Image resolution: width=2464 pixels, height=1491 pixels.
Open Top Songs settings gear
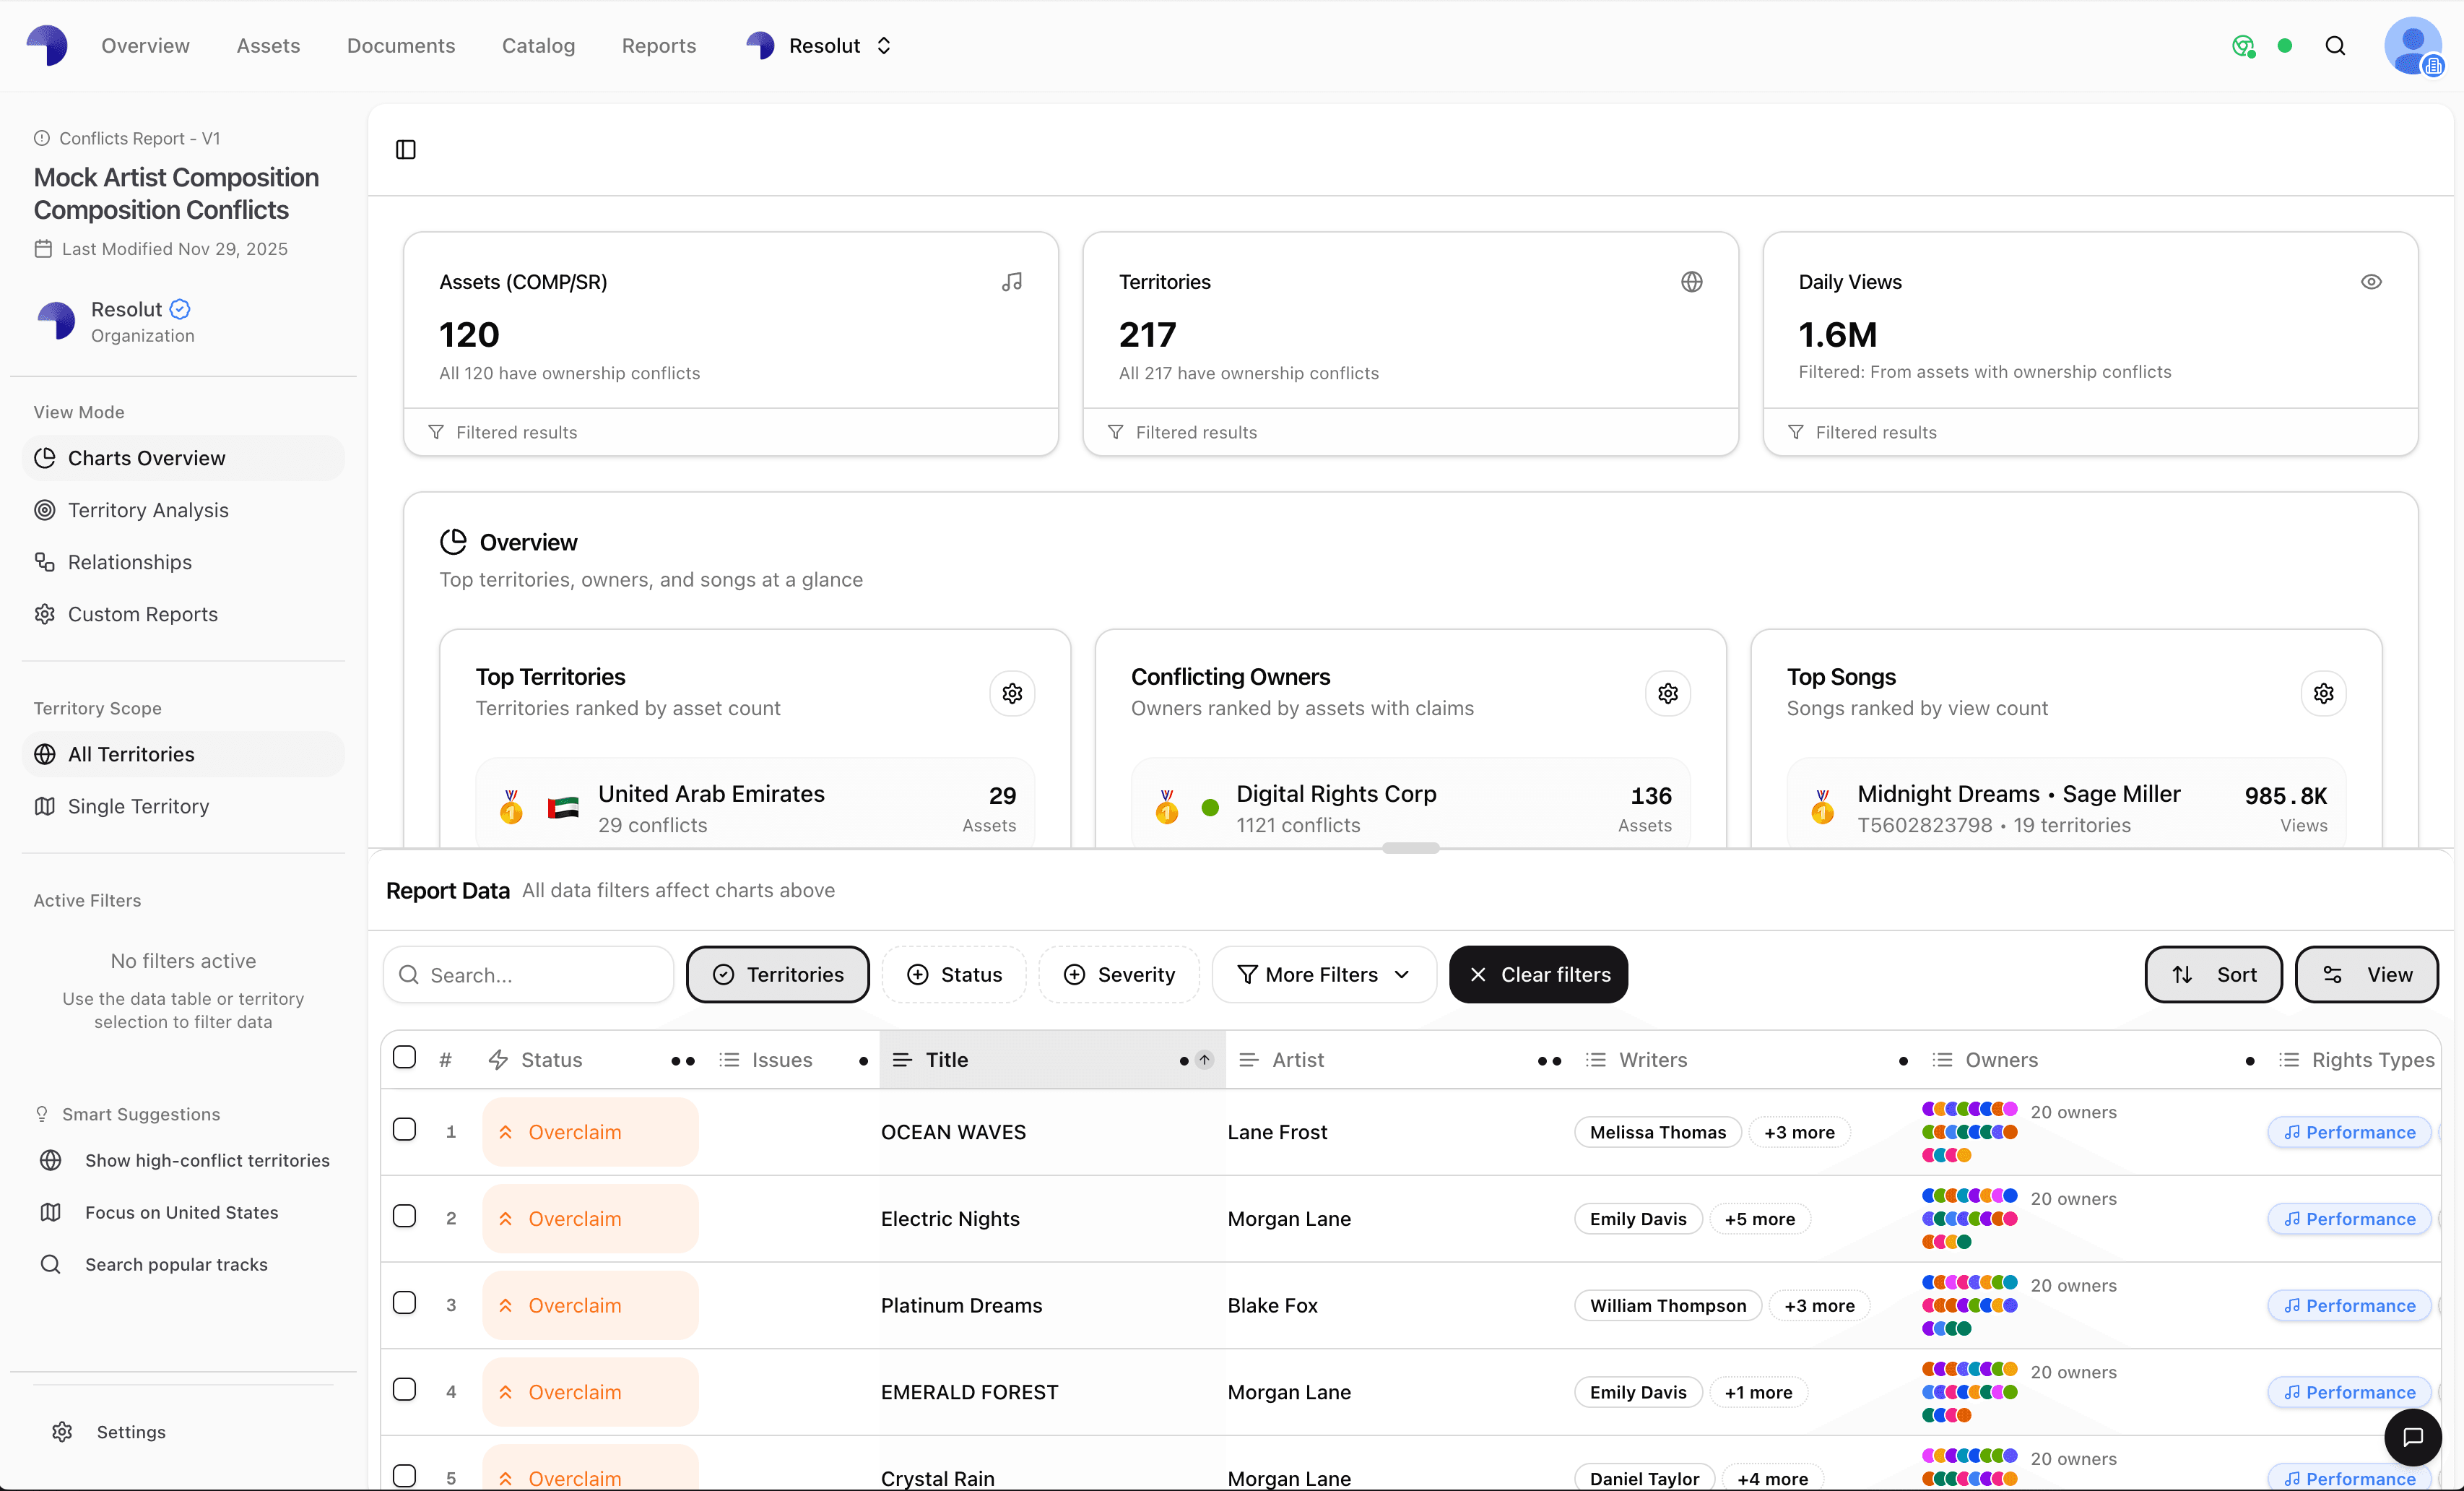pos(2324,693)
